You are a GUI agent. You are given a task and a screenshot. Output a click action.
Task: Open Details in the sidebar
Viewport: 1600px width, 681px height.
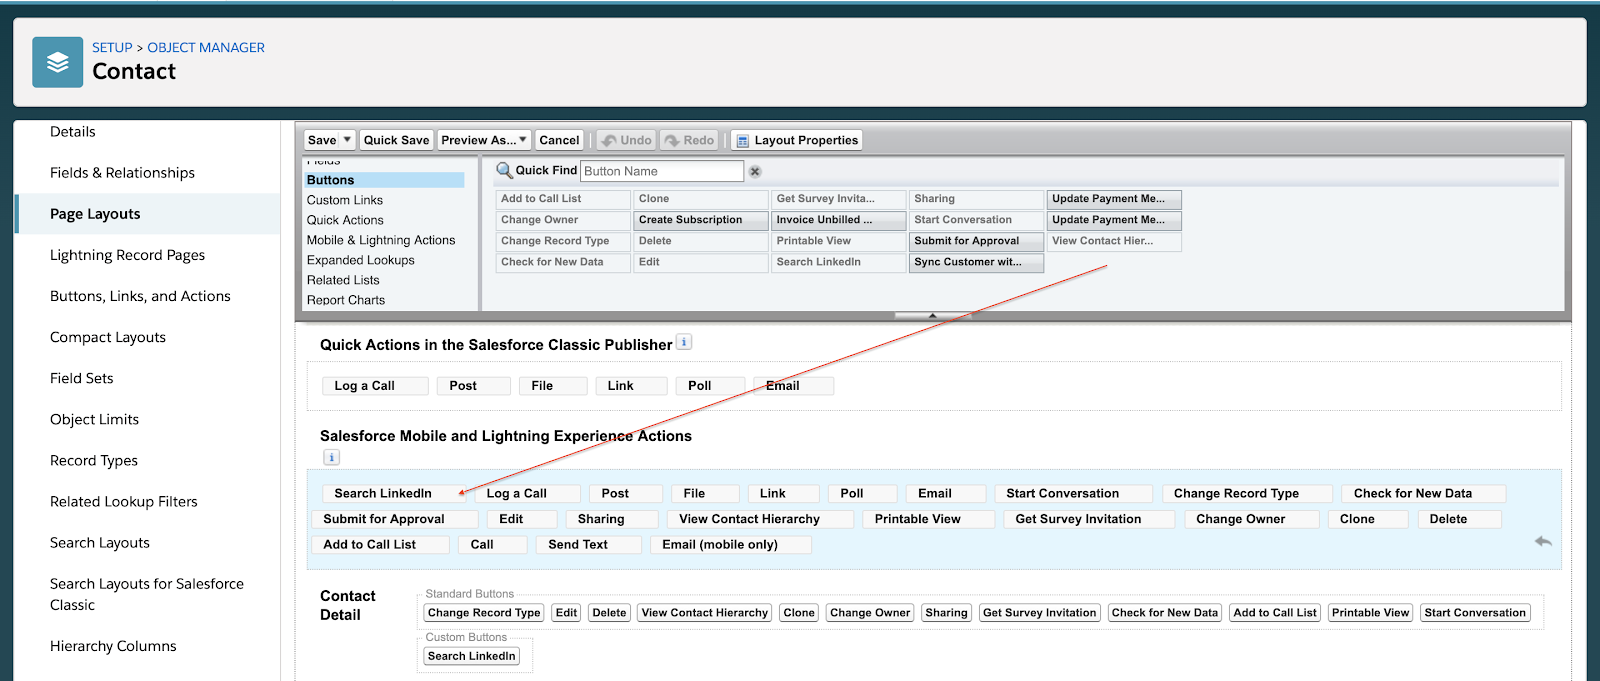73,131
